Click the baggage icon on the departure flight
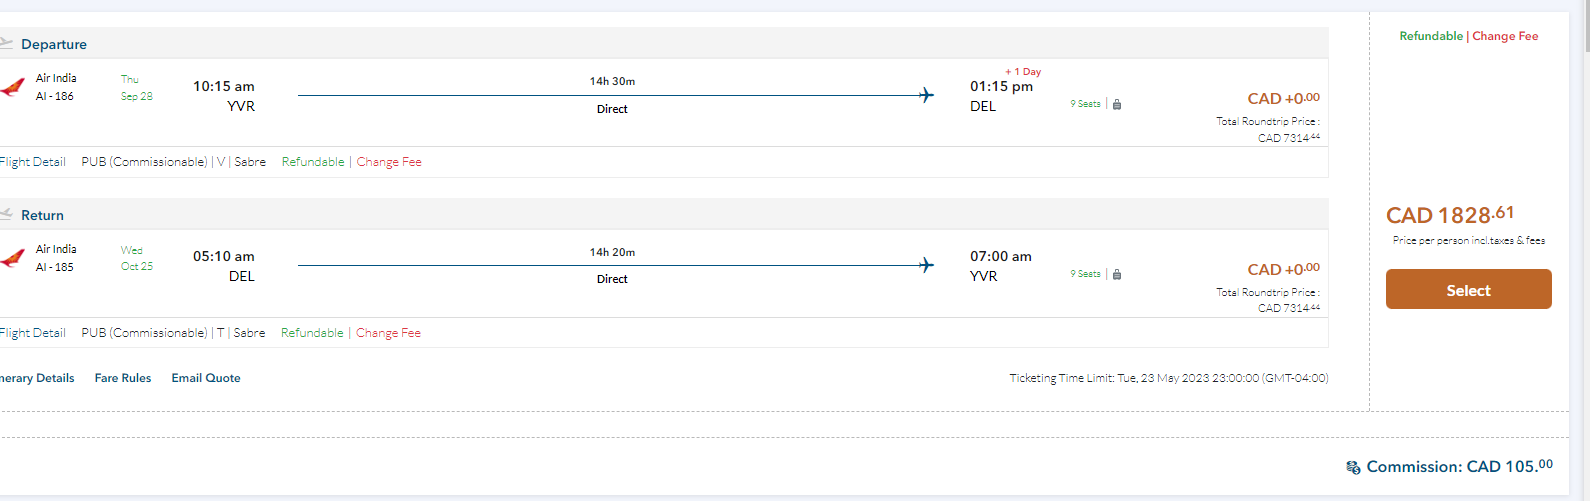This screenshot has height=501, width=1590. coord(1117,104)
